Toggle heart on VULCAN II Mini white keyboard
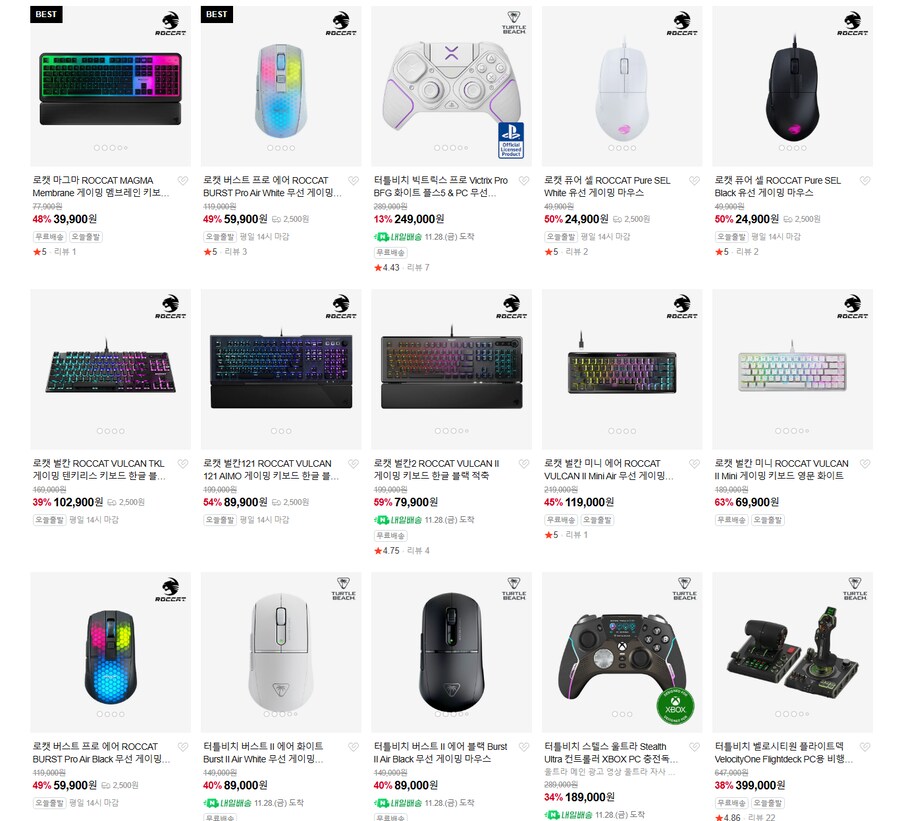This screenshot has height=821, width=900. (864, 464)
